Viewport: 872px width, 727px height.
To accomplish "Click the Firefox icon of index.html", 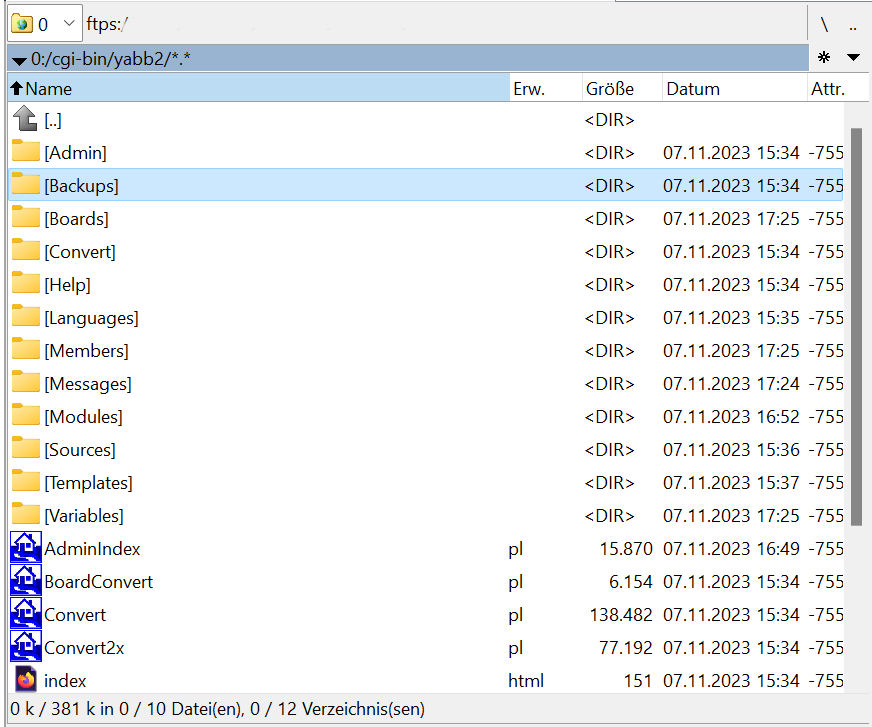I will [x=25, y=681].
